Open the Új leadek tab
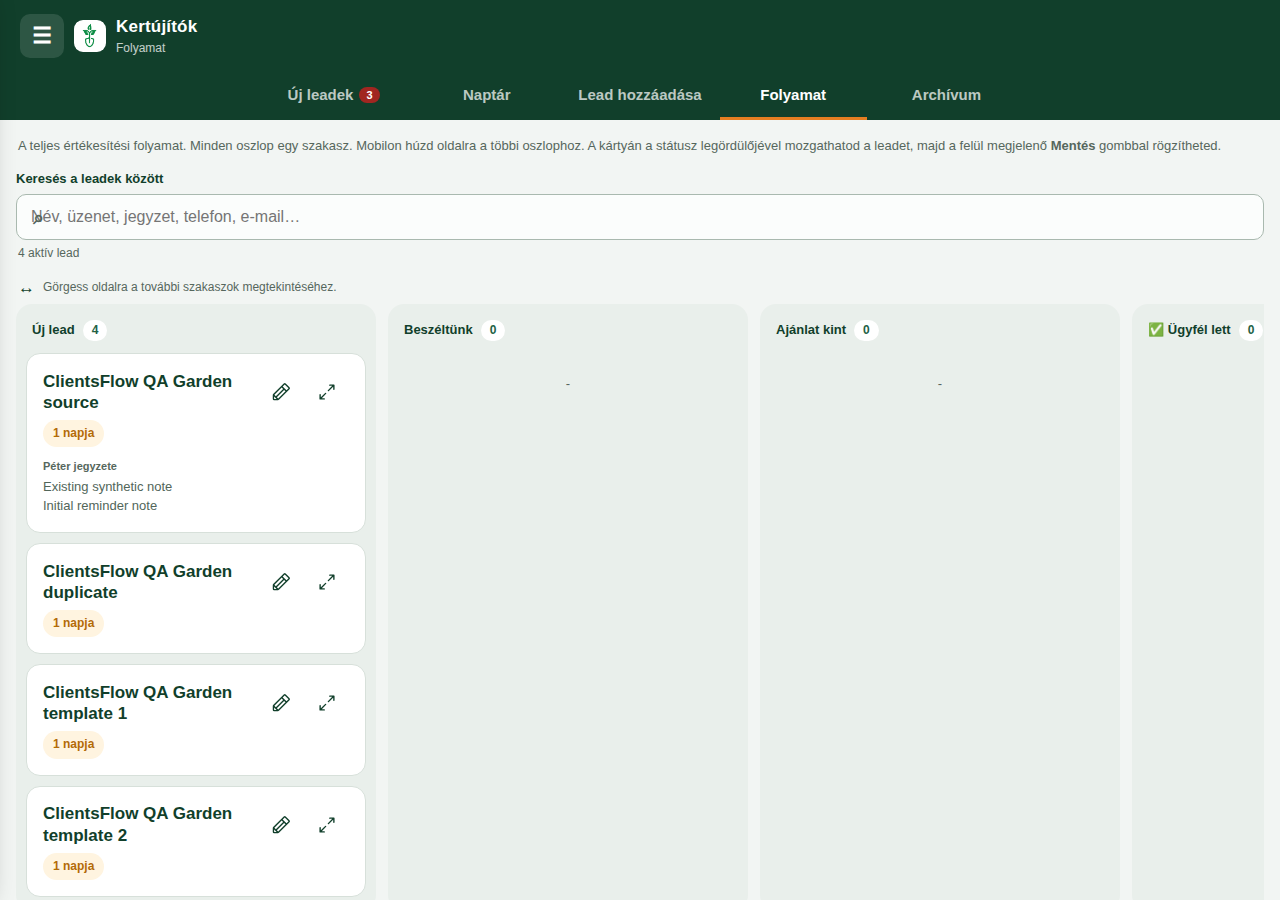This screenshot has height=900, width=1280. [x=333, y=95]
